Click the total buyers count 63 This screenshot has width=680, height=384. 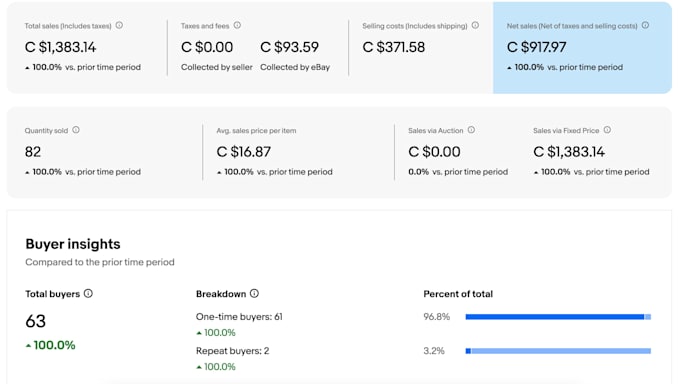pyautogui.click(x=36, y=322)
